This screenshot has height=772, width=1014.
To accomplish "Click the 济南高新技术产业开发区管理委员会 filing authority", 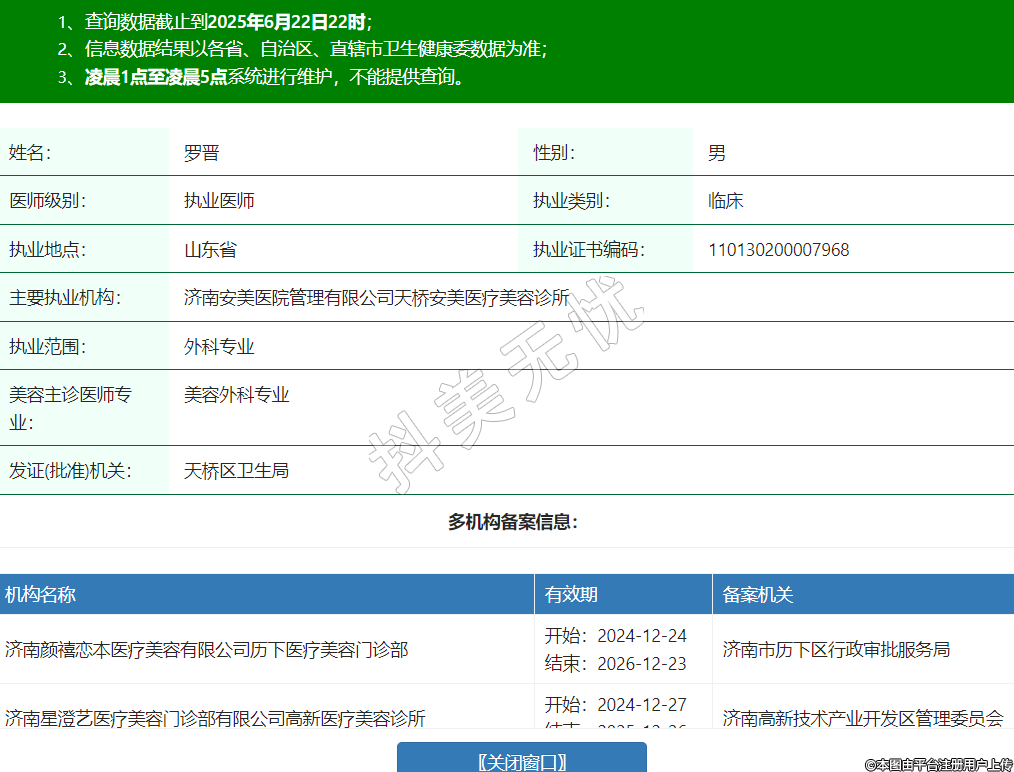I will coord(862,718).
